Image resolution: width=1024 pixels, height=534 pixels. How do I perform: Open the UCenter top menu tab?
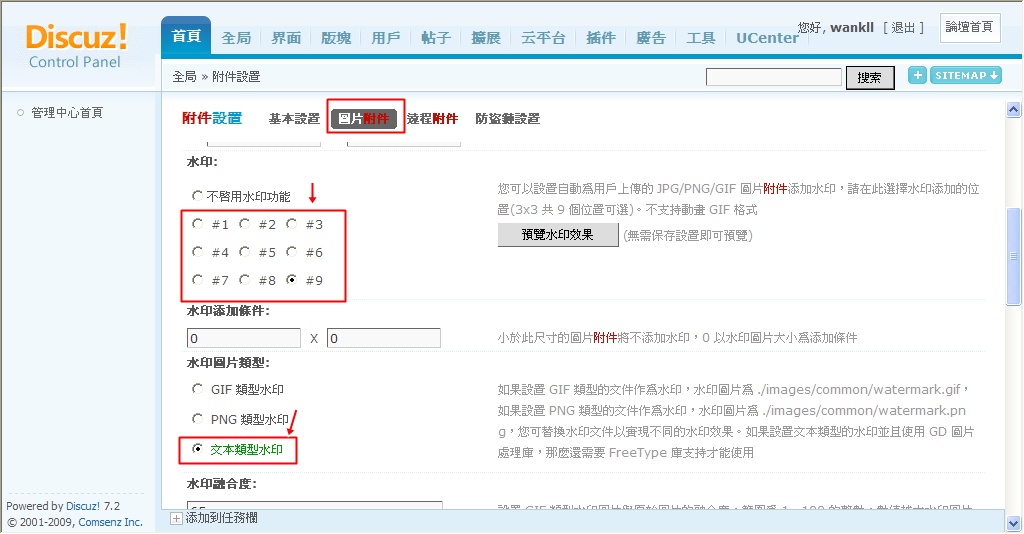(767, 38)
